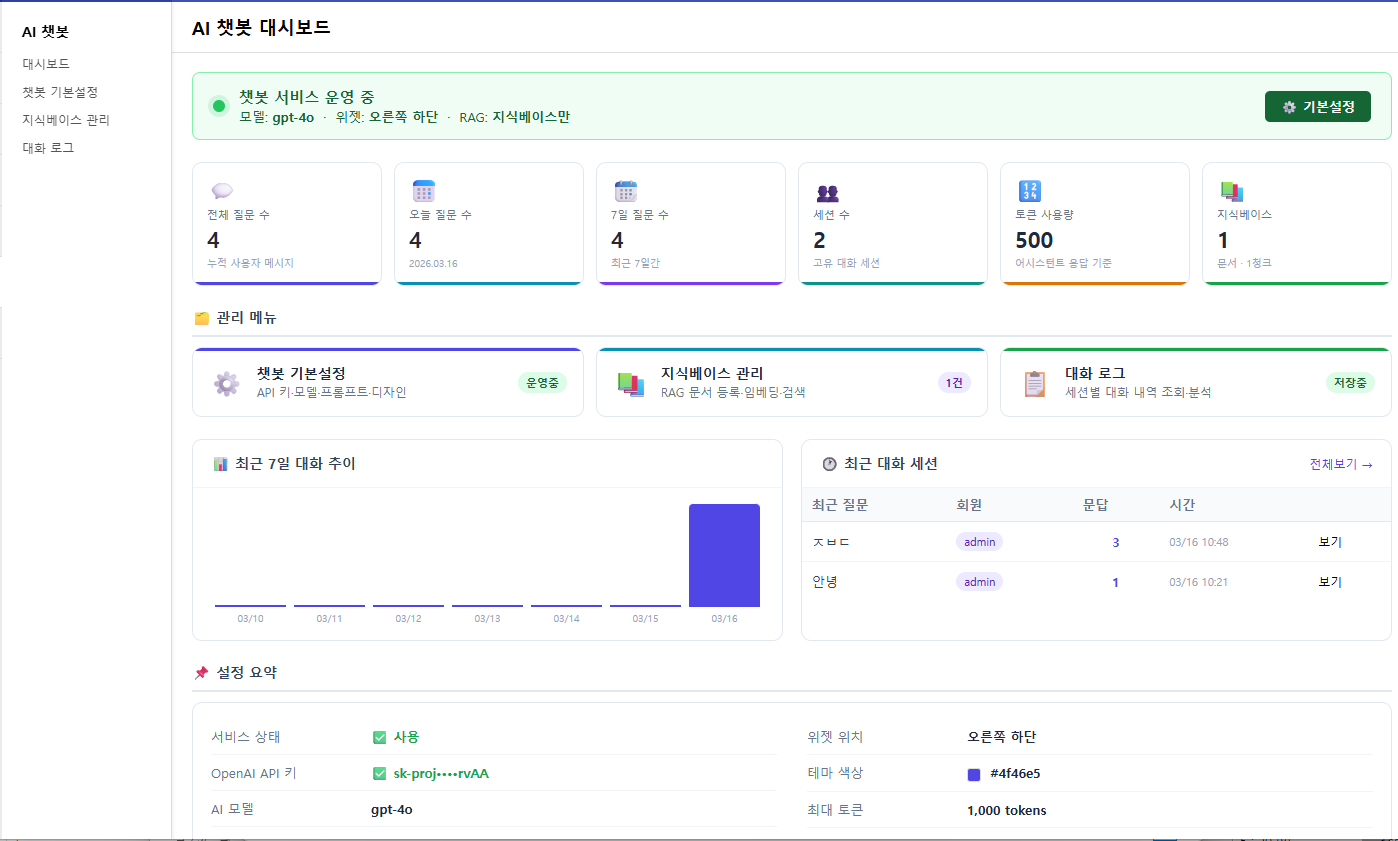This screenshot has height=841, width=1398.
Task: Click 보기 for the 안녕 session
Action: pyautogui.click(x=1330, y=582)
